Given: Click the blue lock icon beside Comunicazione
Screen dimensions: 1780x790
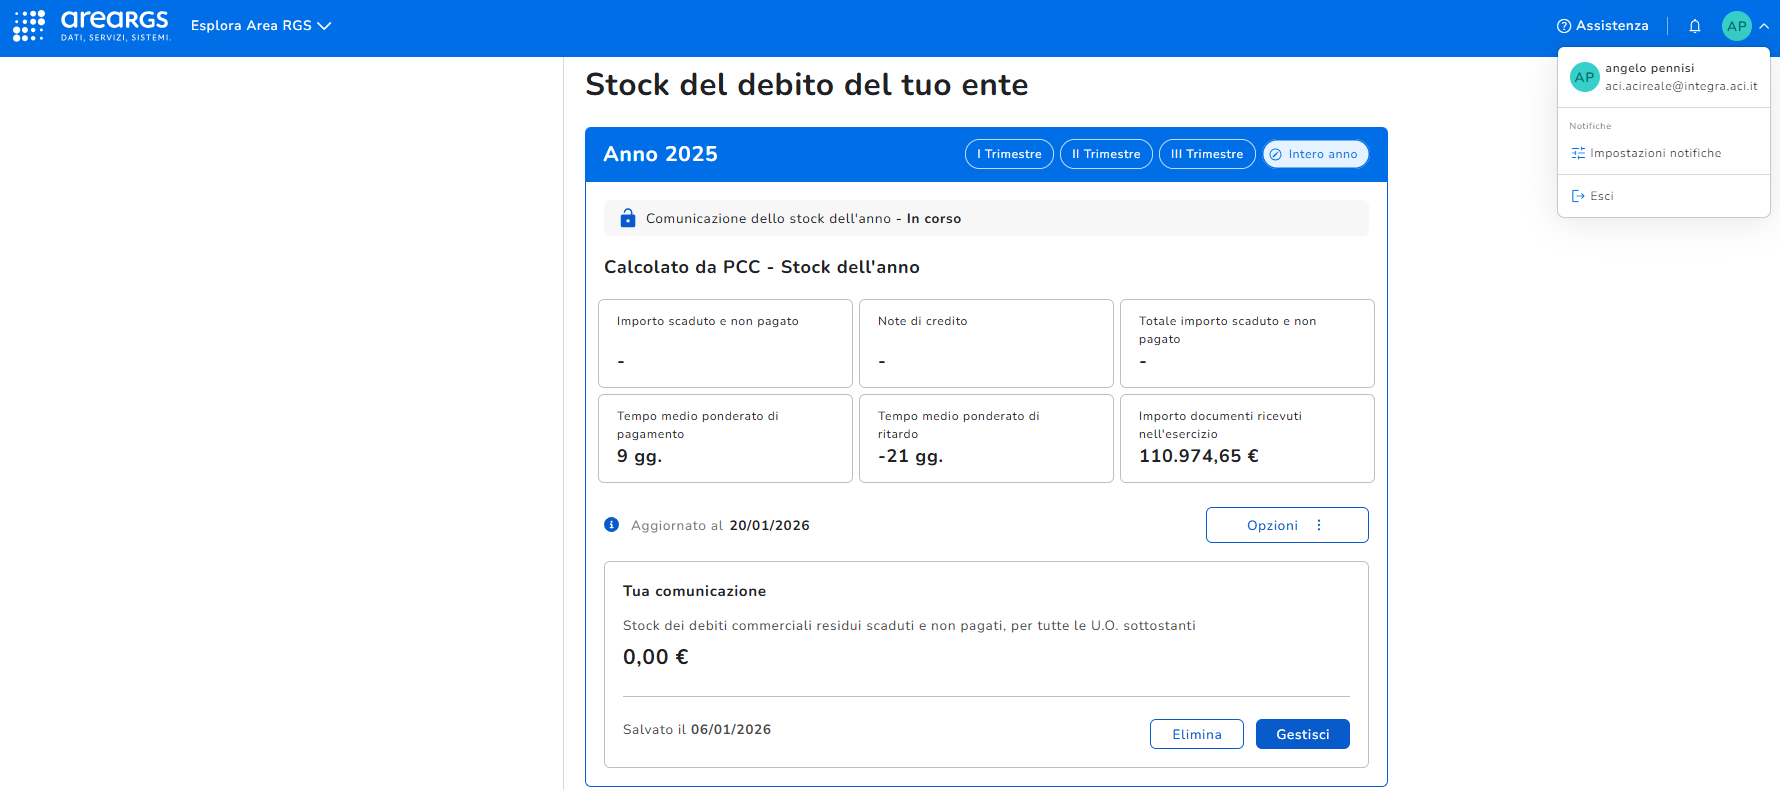Looking at the screenshot, I should point(628,218).
